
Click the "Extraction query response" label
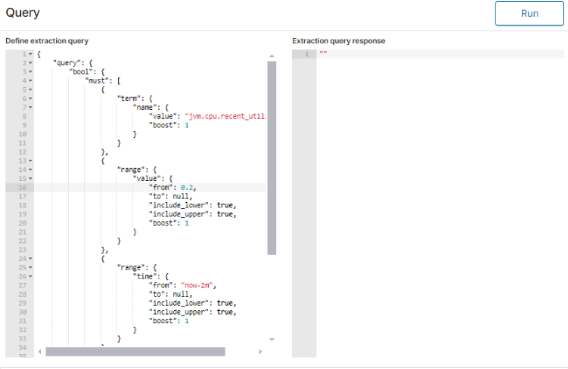coord(339,41)
